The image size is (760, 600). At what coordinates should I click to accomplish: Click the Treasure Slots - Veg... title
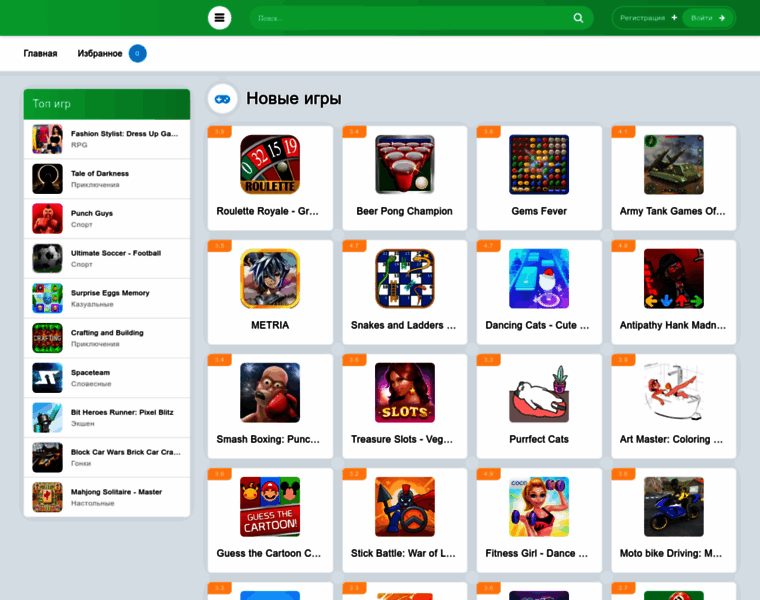(x=402, y=439)
